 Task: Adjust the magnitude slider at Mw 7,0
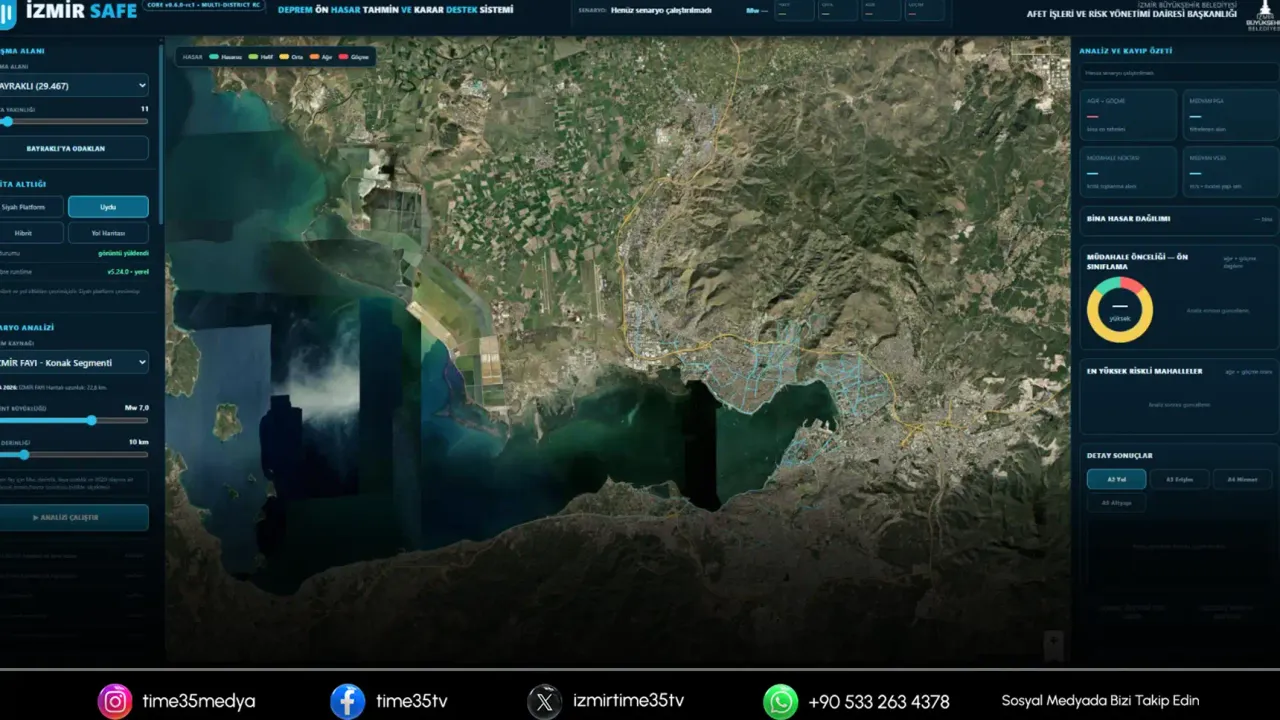pyautogui.click(x=74, y=420)
